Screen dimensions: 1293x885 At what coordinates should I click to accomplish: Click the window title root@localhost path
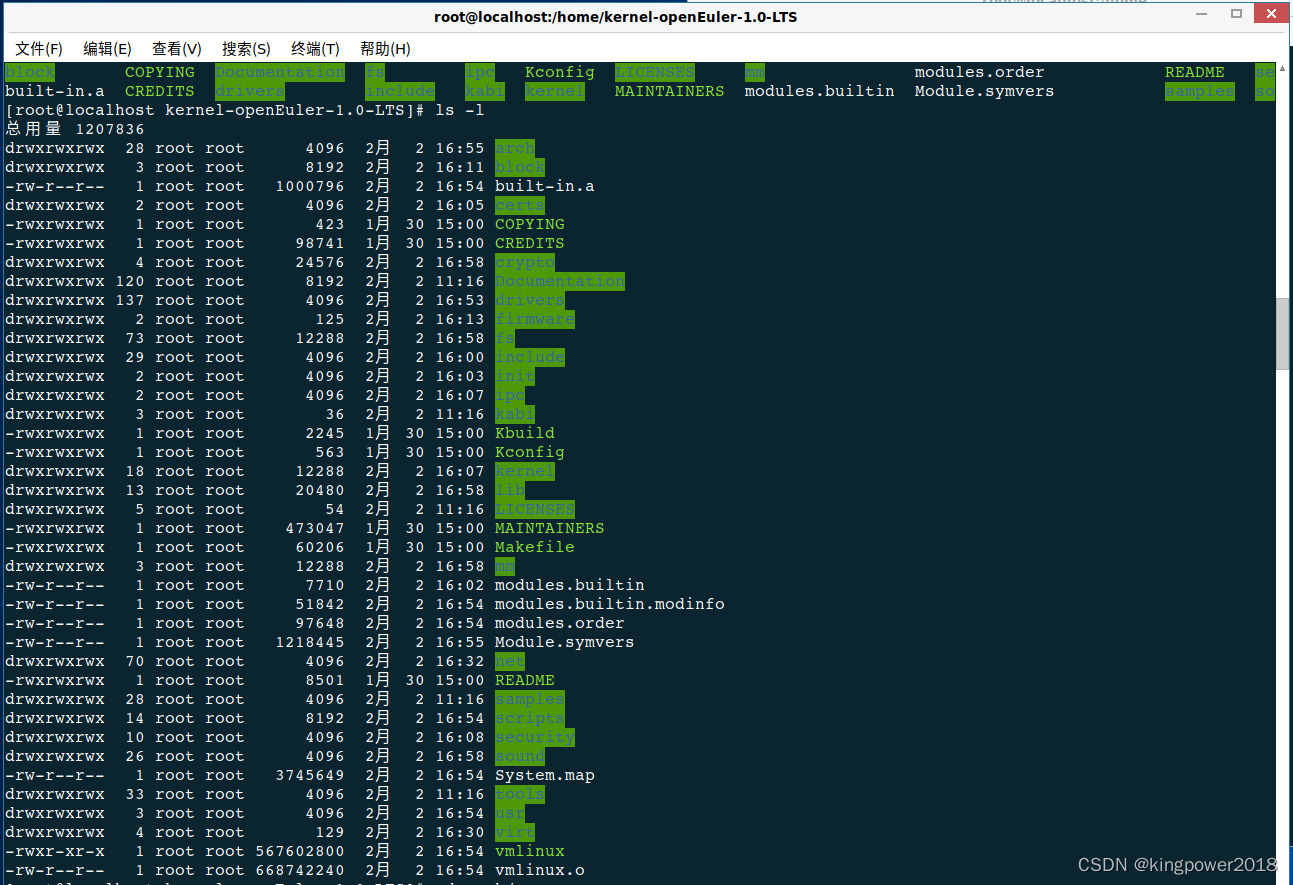(616, 17)
